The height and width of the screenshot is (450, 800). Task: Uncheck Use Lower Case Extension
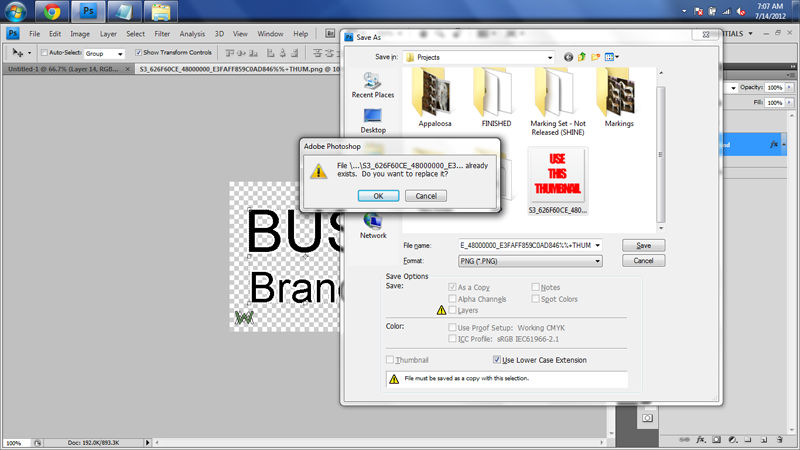pos(497,360)
